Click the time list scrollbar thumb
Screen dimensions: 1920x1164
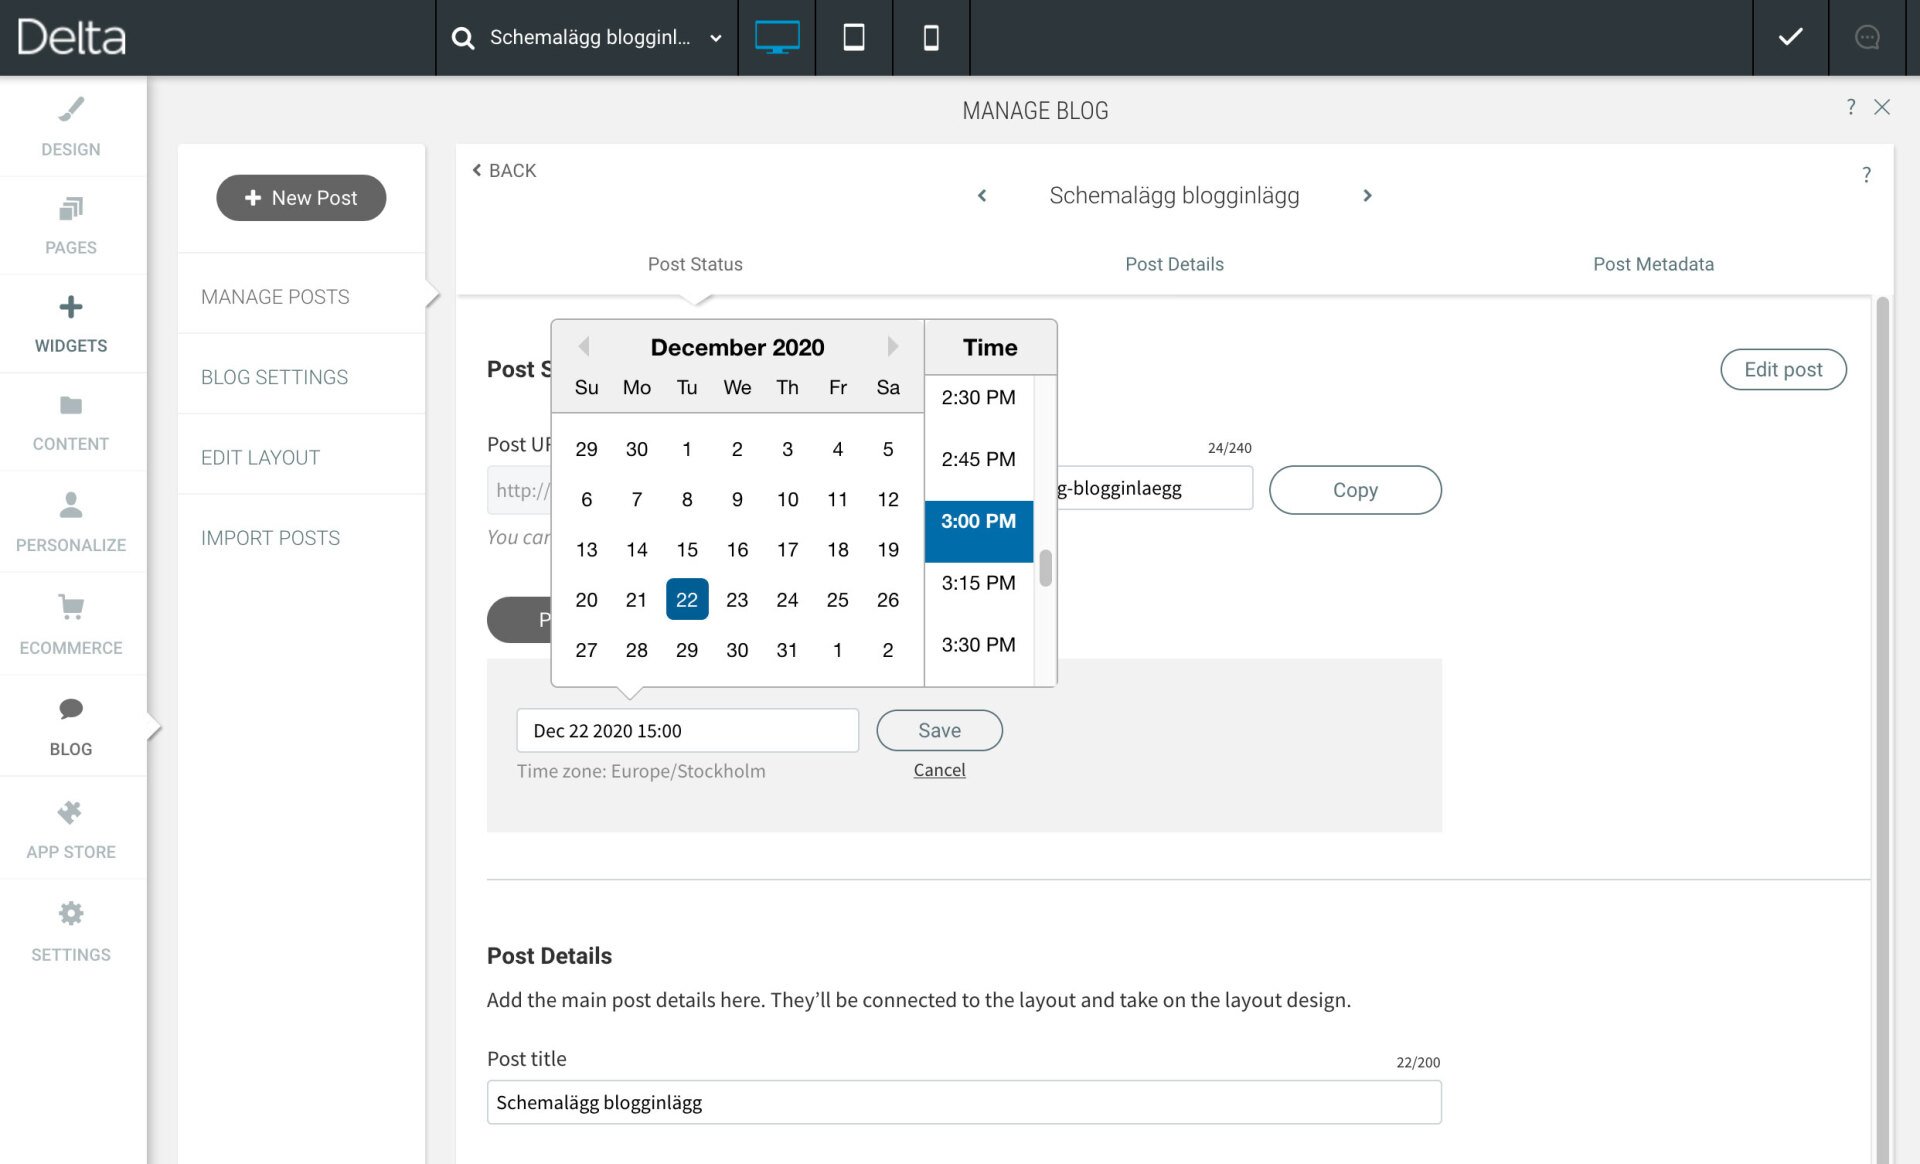(x=1045, y=568)
